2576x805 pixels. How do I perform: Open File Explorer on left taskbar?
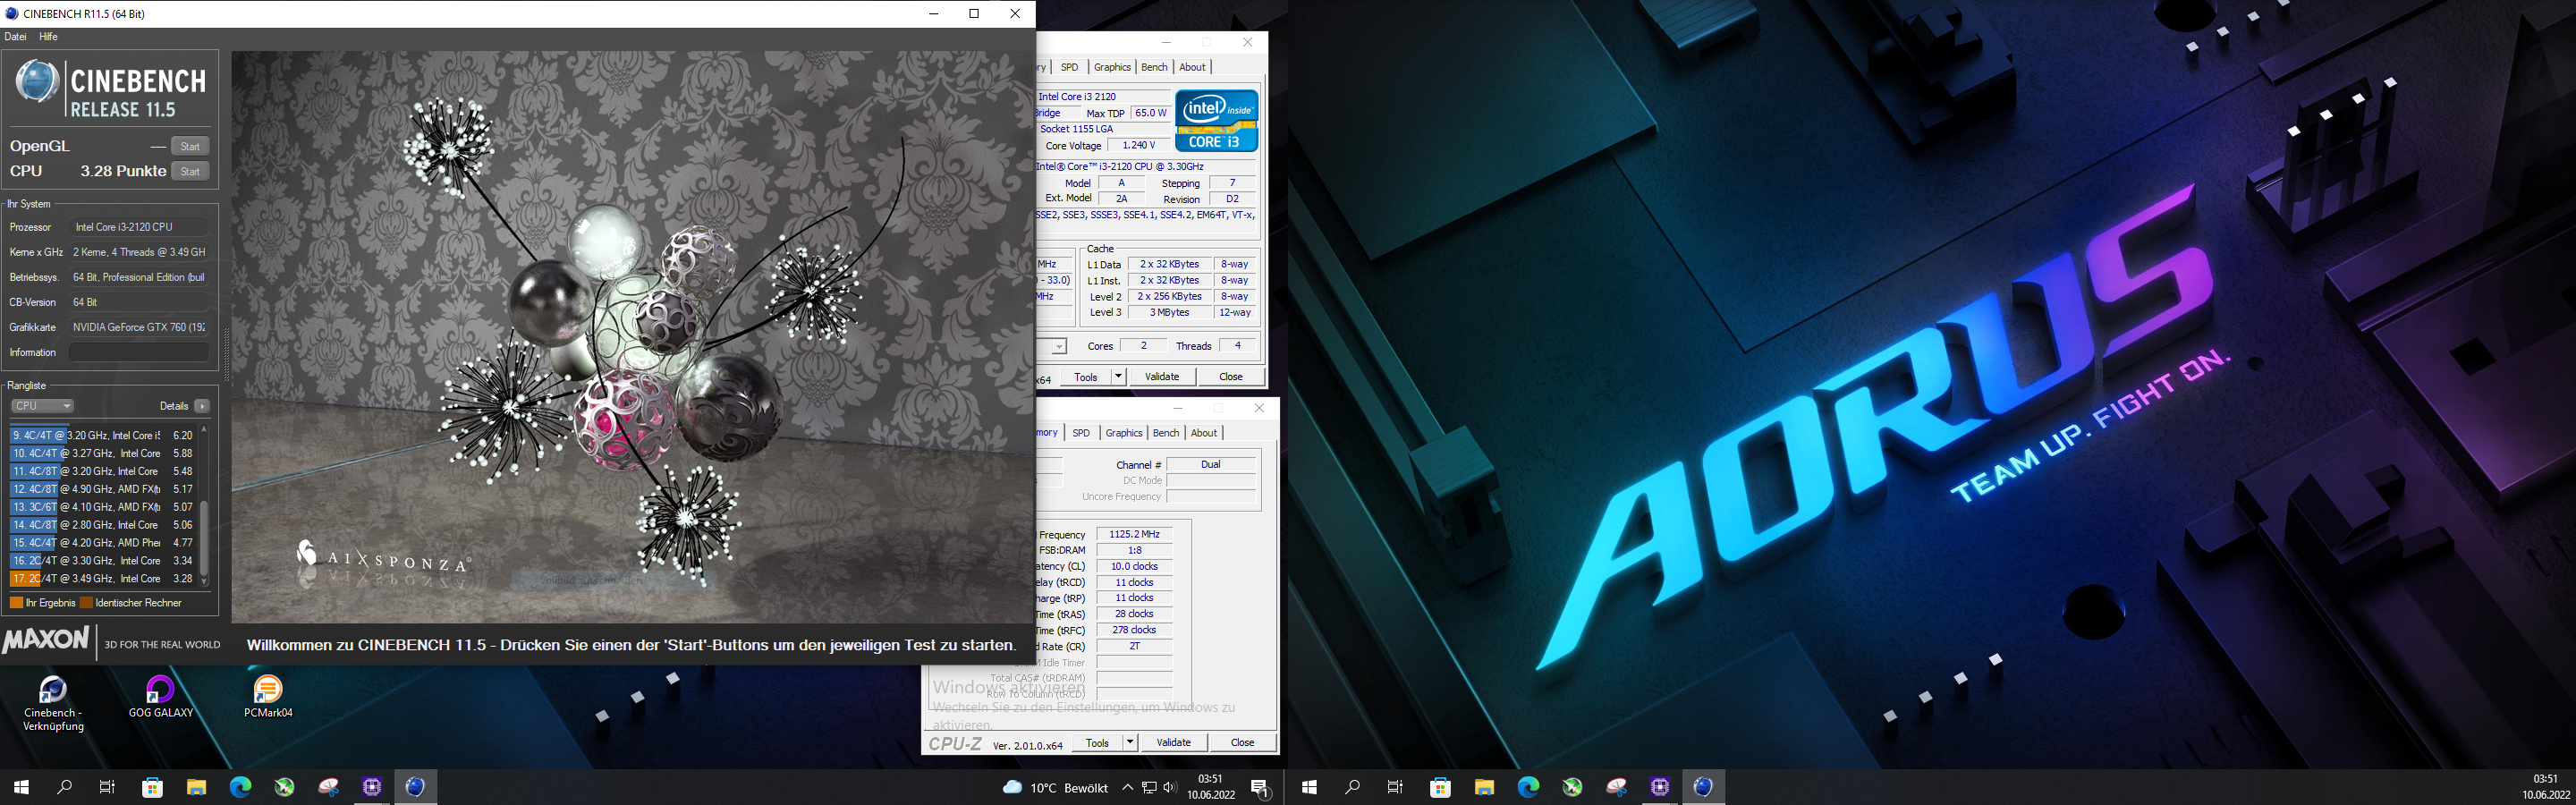[x=196, y=787]
